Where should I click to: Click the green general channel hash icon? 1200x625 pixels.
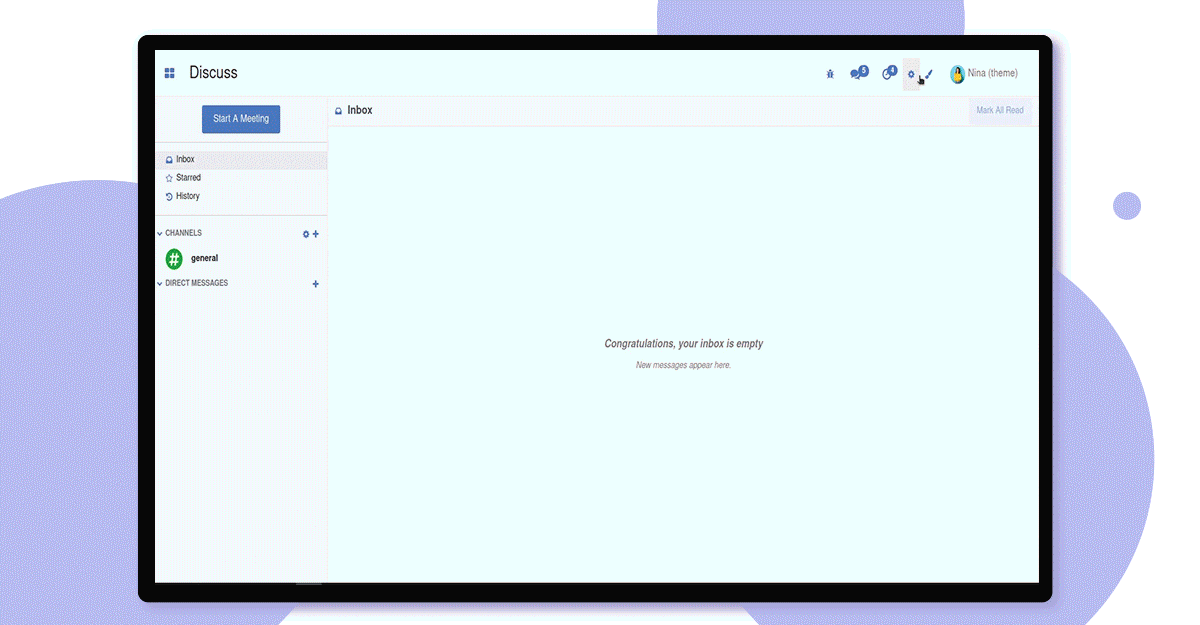click(174, 259)
